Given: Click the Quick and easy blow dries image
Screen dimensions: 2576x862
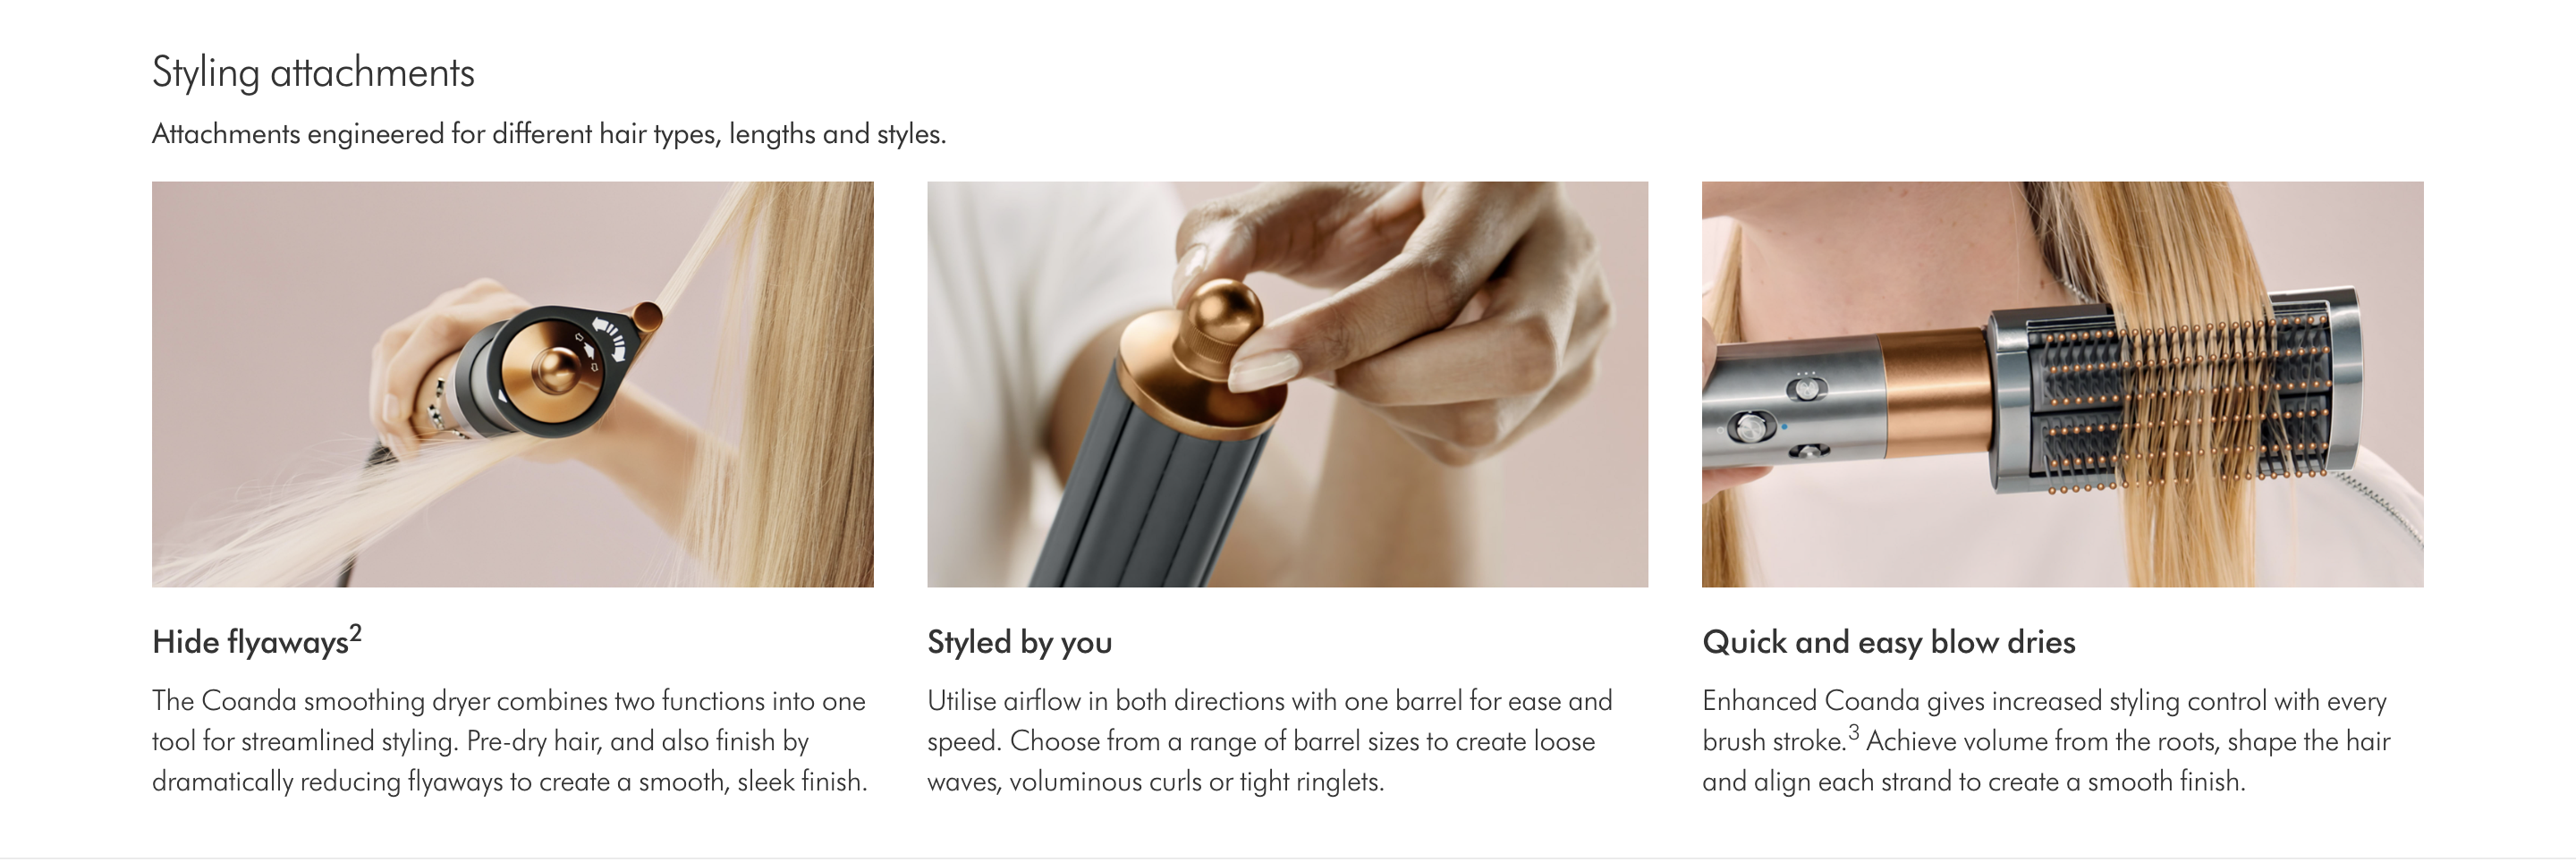Looking at the screenshot, I should pos(2062,384).
